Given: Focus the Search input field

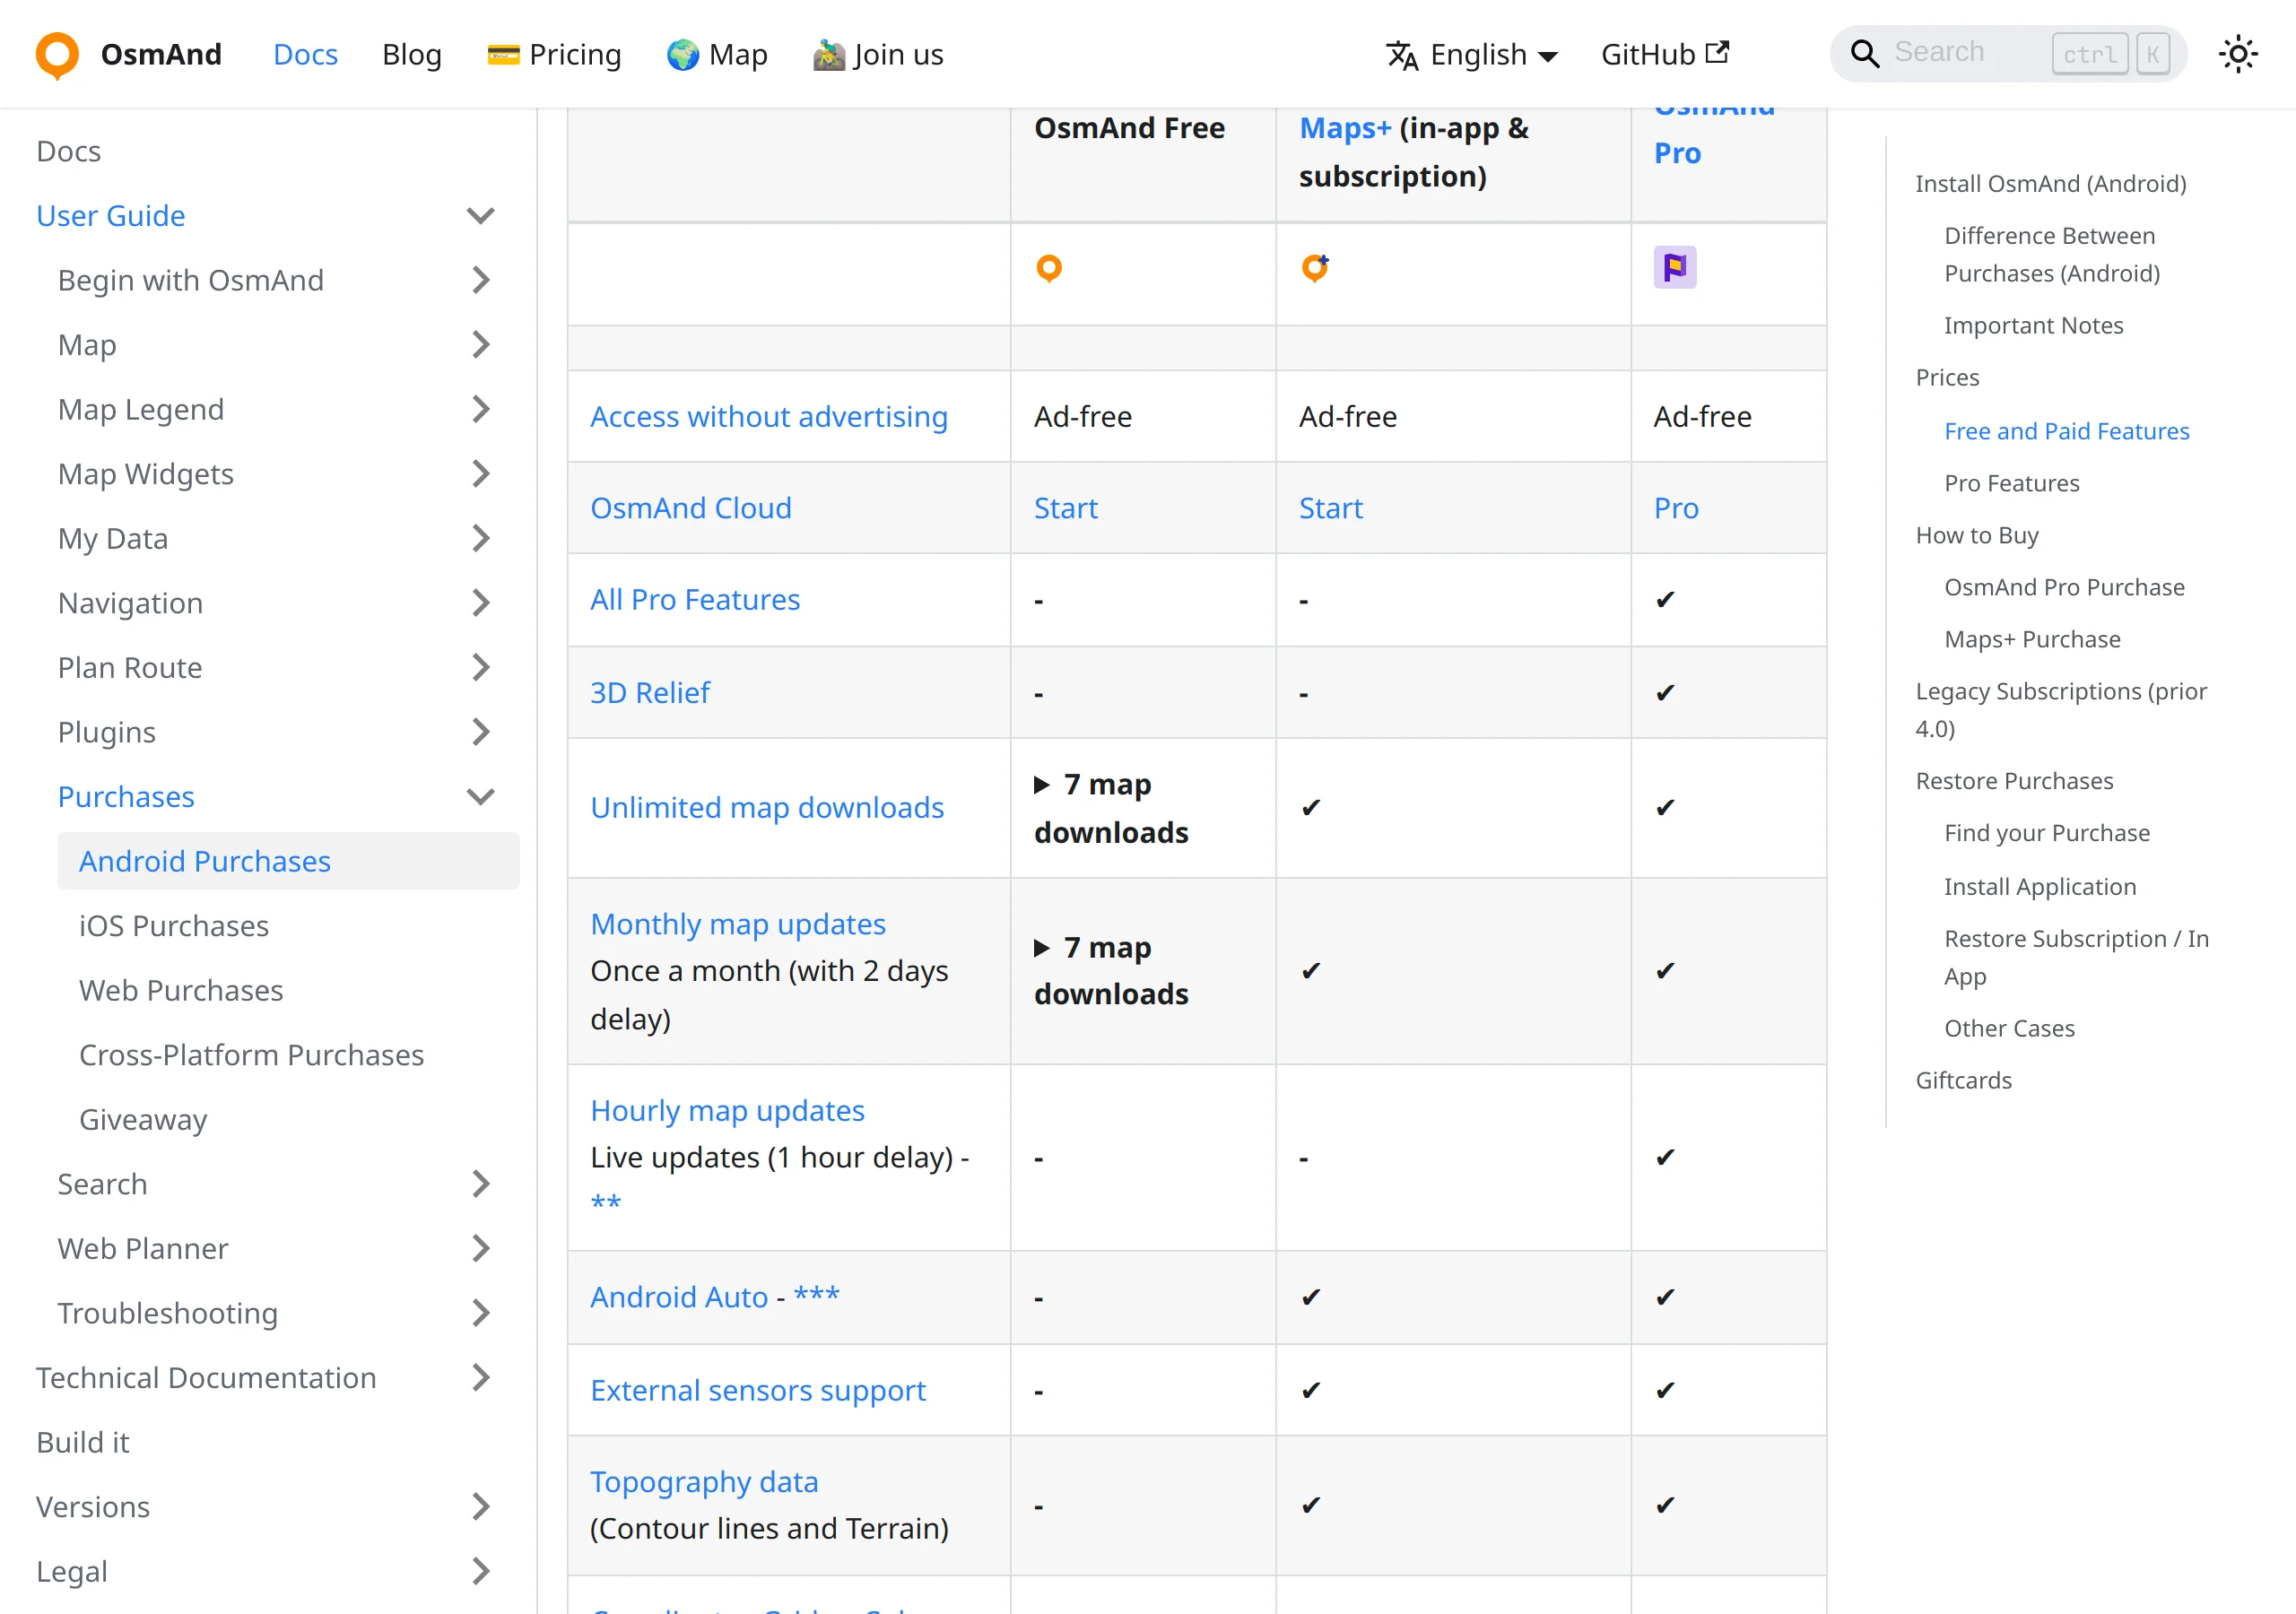Looking at the screenshot, I should (x=2008, y=53).
